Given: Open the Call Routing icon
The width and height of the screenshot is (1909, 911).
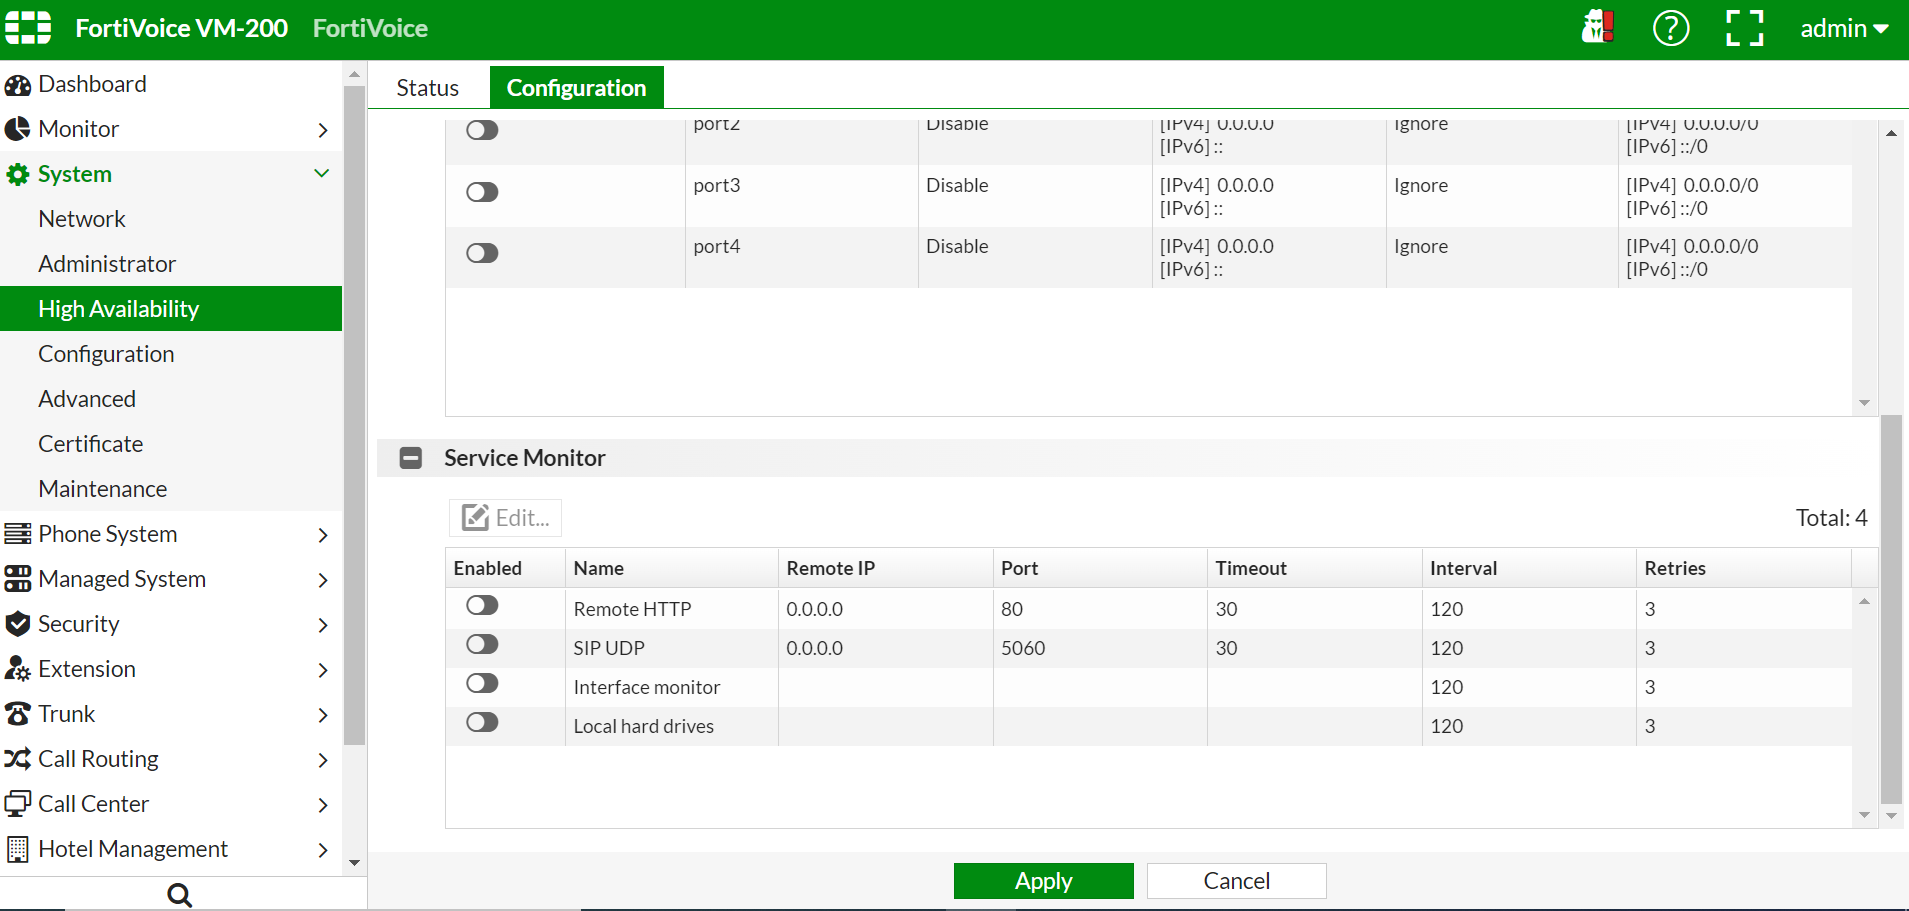Looking at the screenshot, I should point(17,758).
